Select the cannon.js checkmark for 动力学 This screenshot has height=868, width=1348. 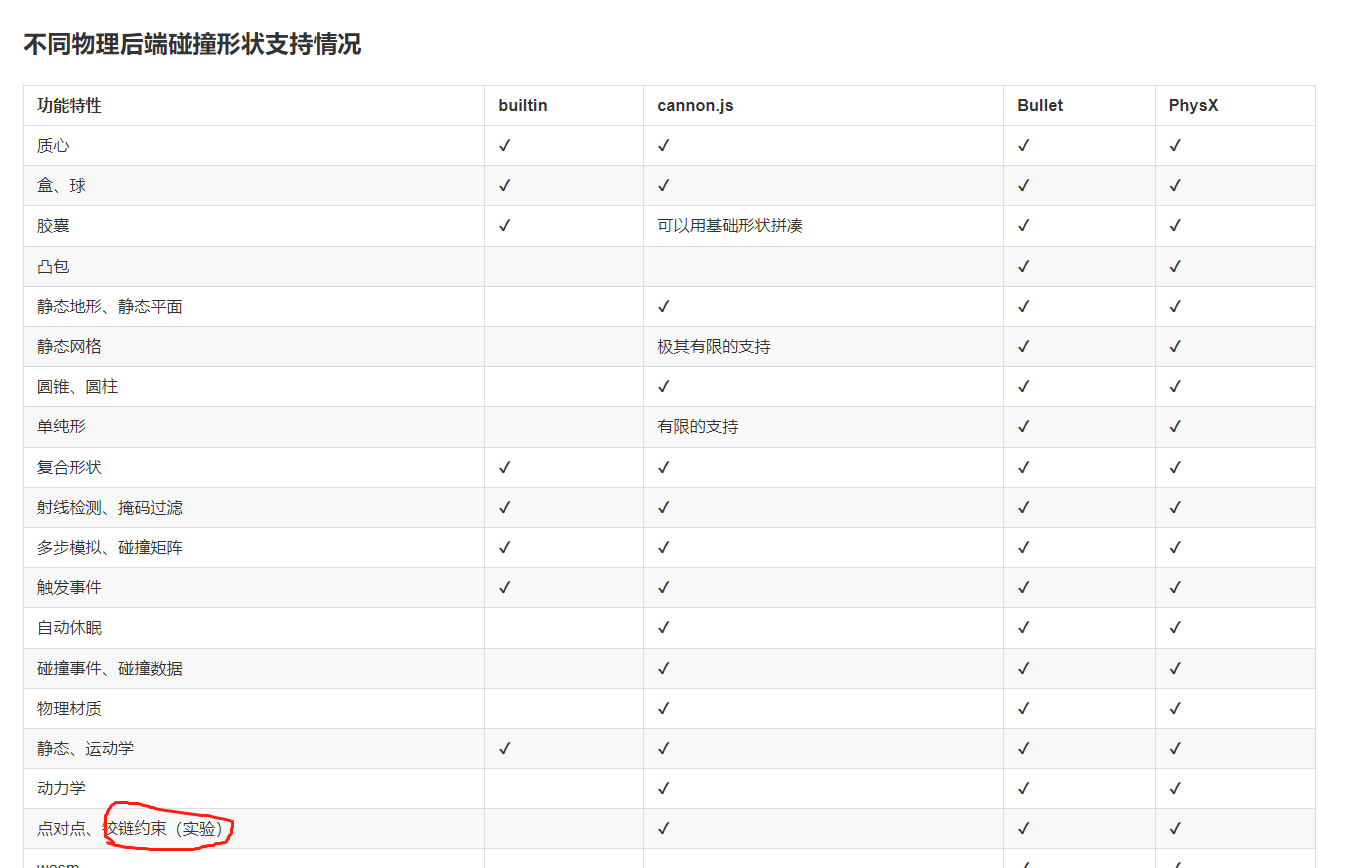(x=664, y=789)
